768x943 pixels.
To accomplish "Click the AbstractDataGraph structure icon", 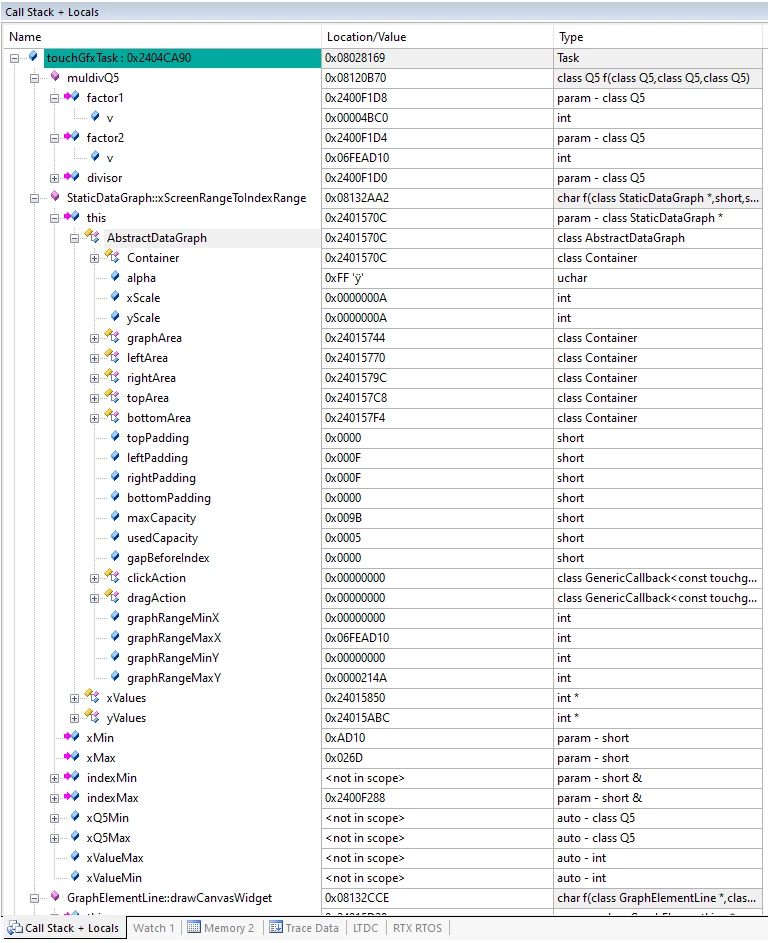I will click(x=92, y=236).
